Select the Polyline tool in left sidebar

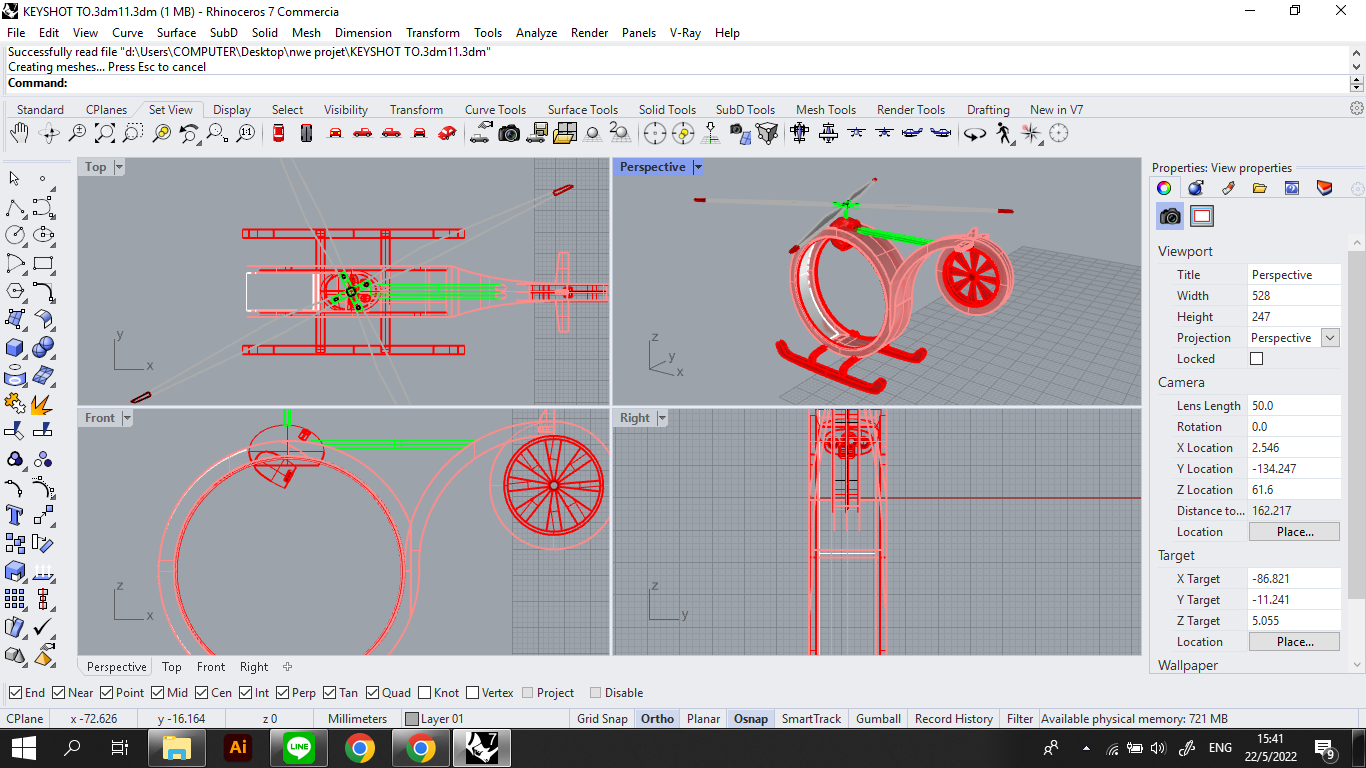(x=15, y=207)
